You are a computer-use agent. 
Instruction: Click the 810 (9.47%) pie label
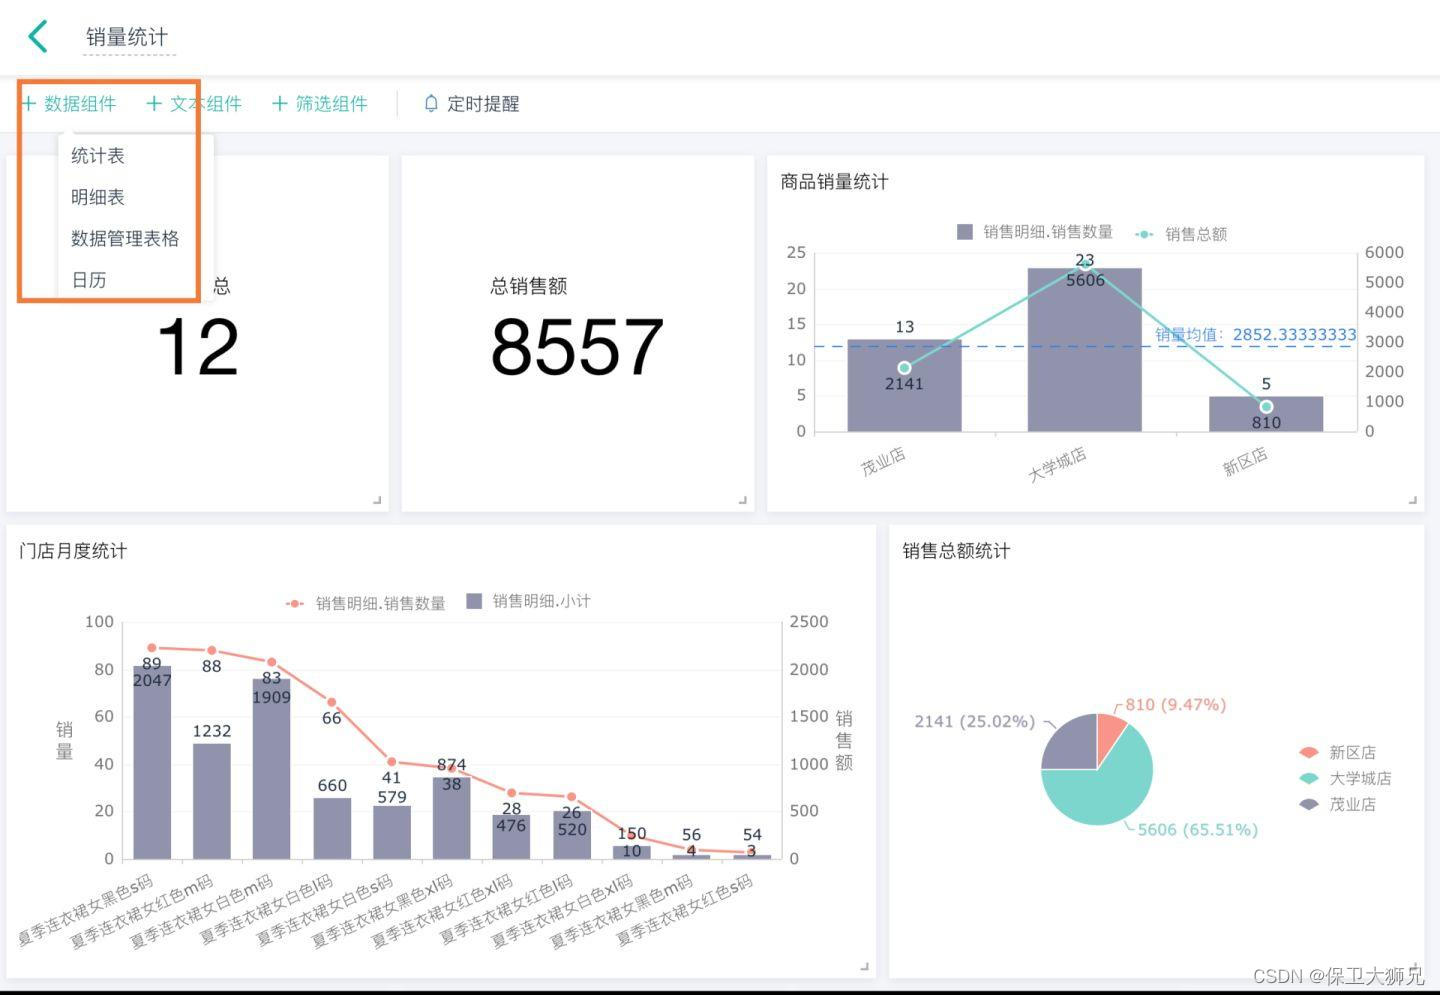(x=1175, y=705)
